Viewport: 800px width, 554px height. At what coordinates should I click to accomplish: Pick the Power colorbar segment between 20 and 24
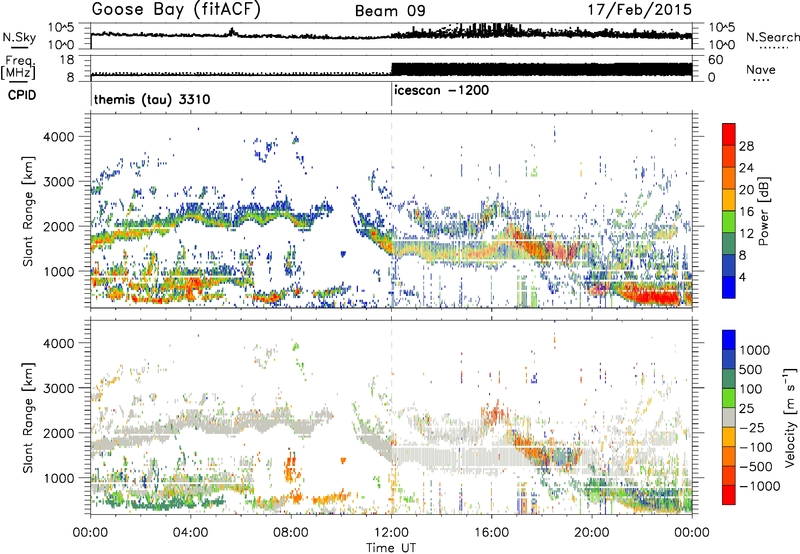[x=729, y=178]
